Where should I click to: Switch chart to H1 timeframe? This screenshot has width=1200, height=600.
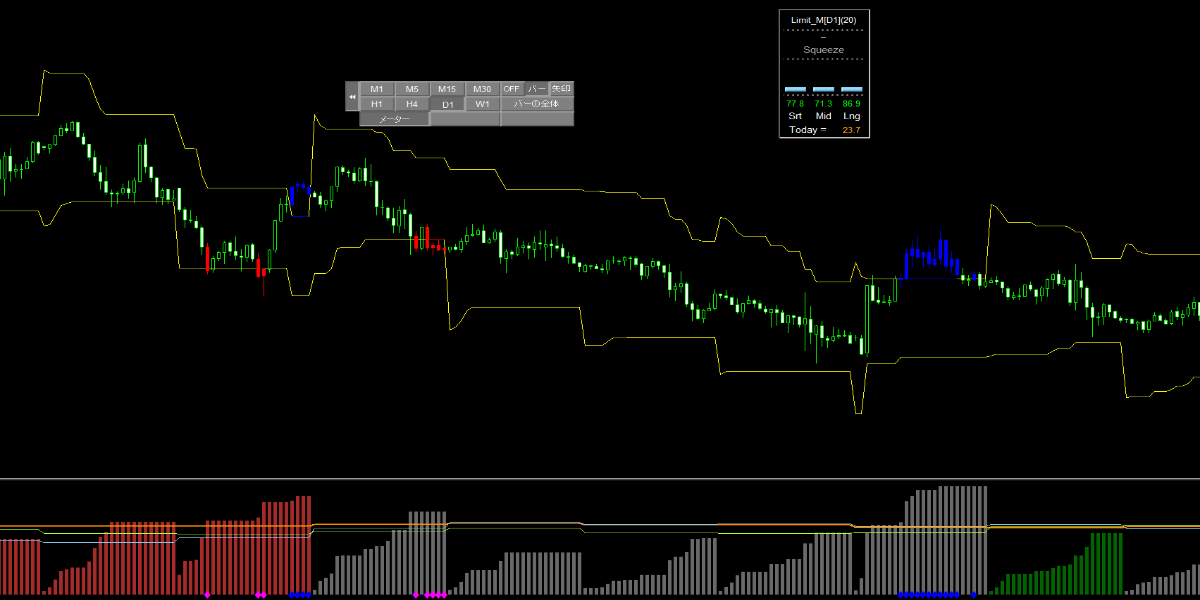point(377,104)
